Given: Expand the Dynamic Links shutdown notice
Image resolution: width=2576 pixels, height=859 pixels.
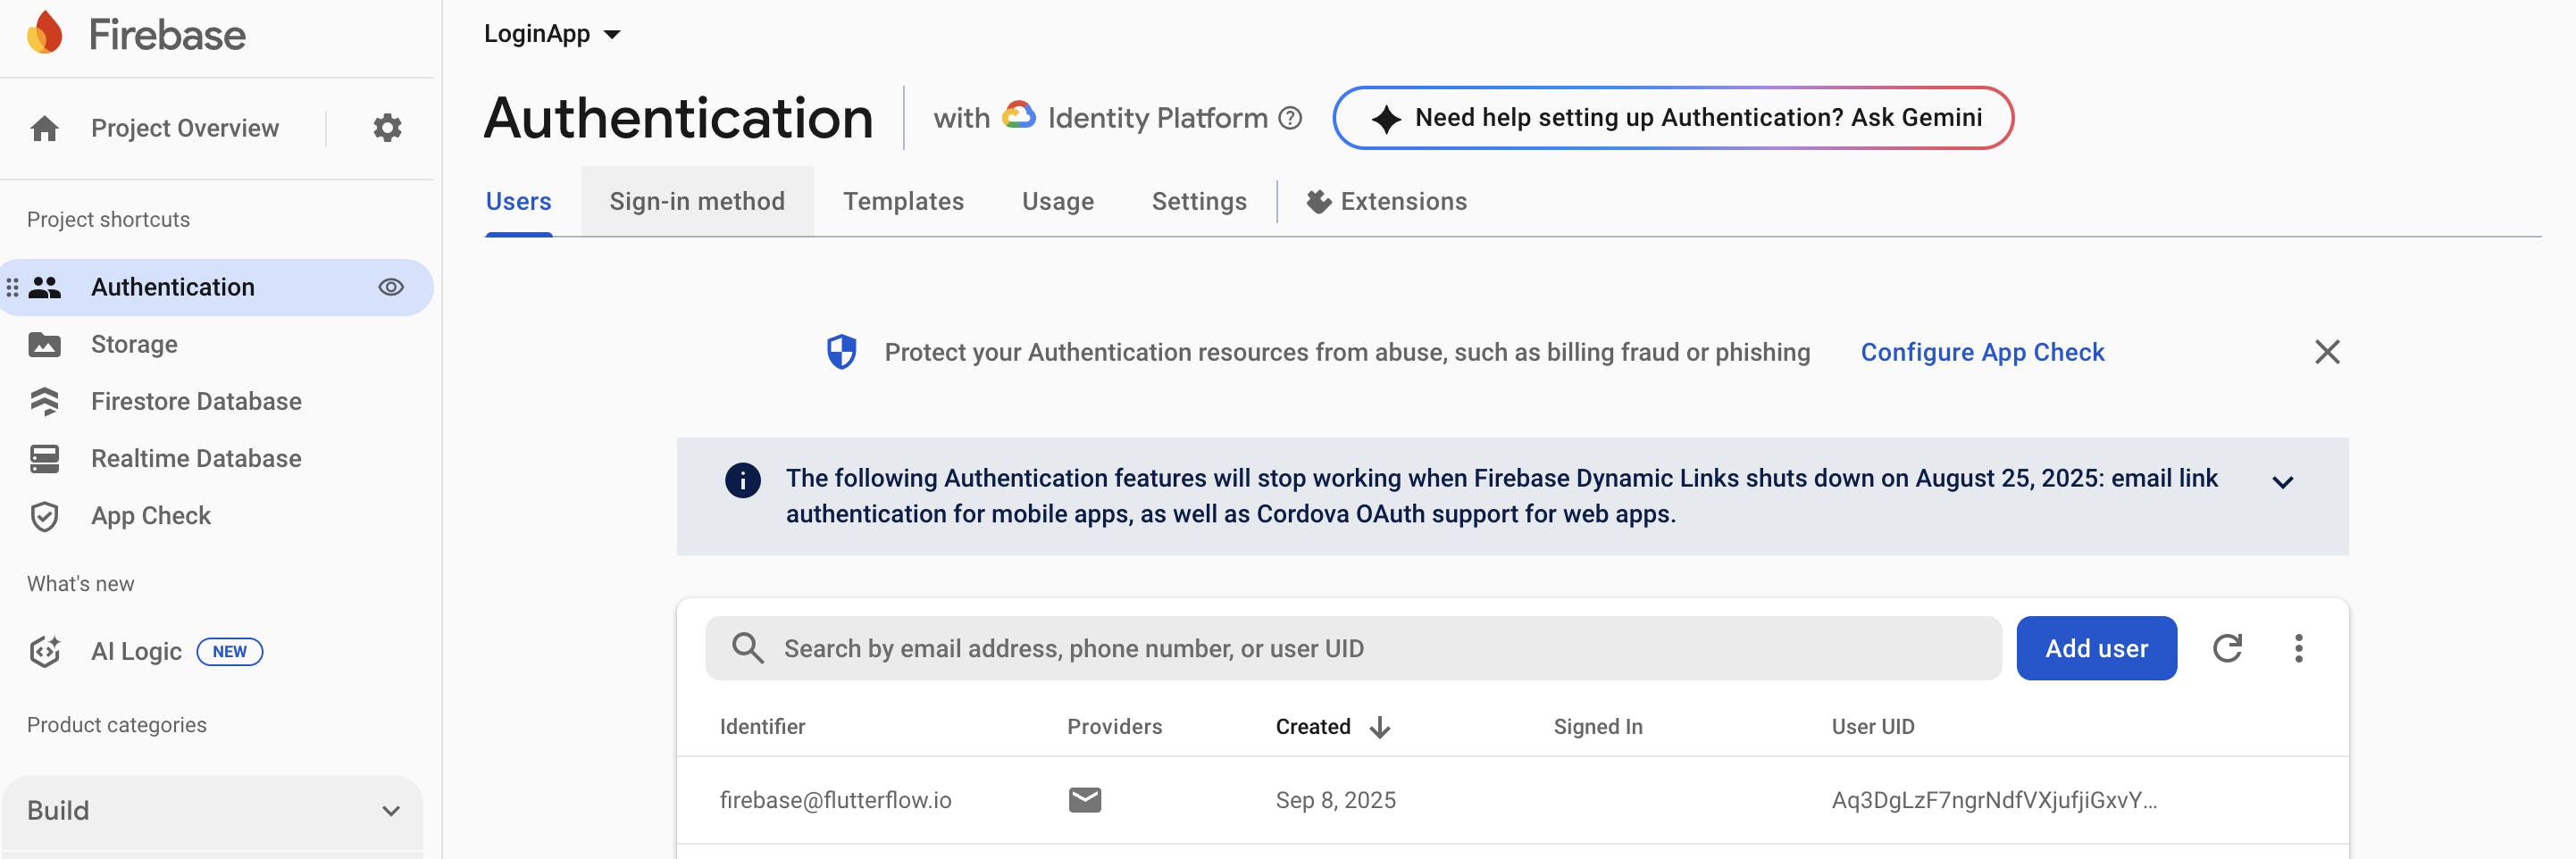Looking at the screenshot, I should tap(2282, 482).
